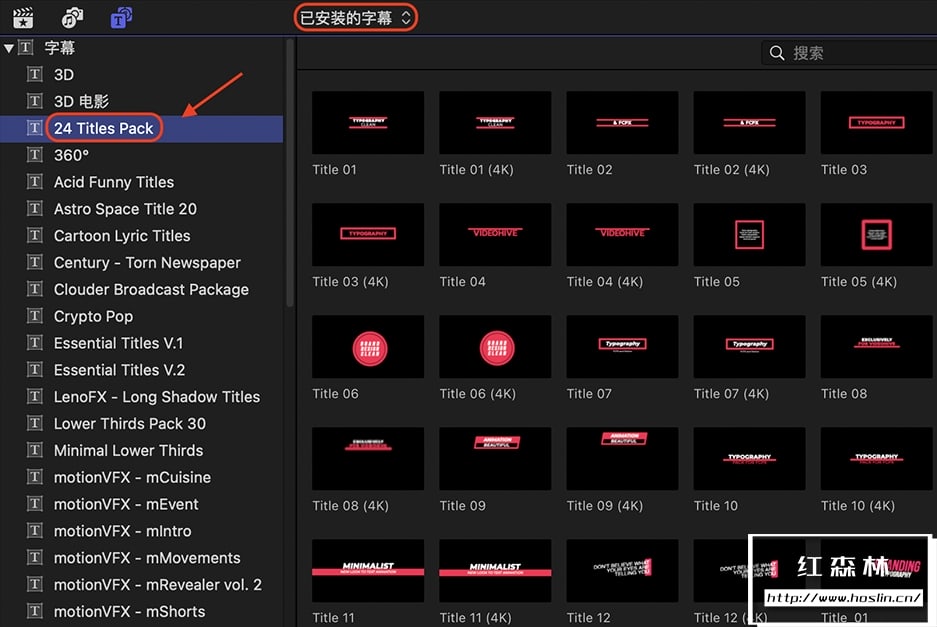Select the Title 04 VIDEOHIVE thumbnail
The height and width of the screenshot is (627, 937).
coord(495,234)
